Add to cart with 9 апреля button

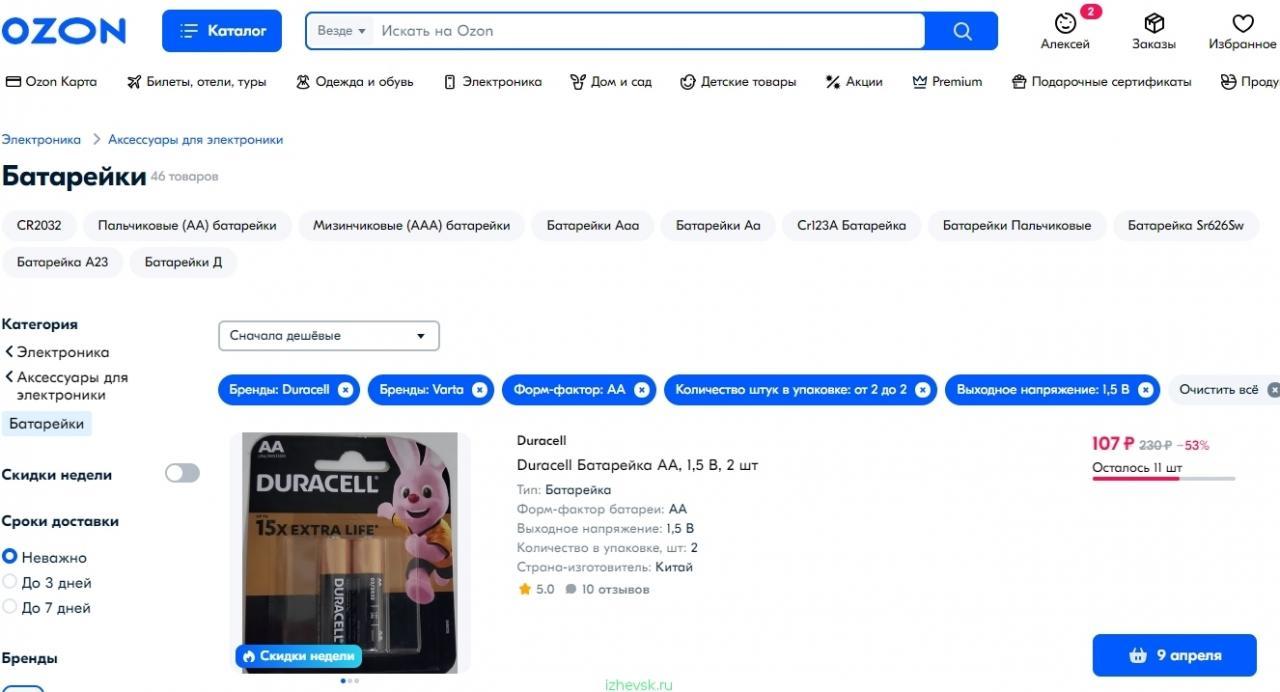pyautogui.click(x=1174, y=655)
